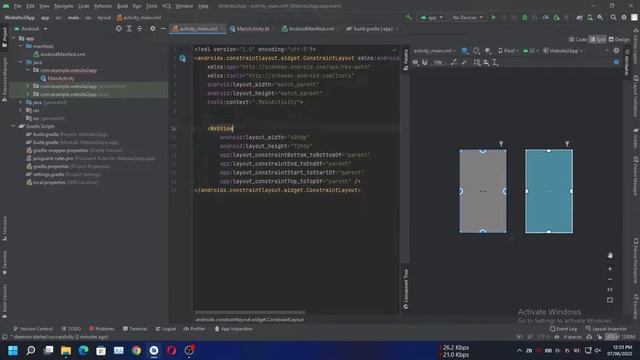Open the Build menu
This screenshot has height=360, width=640.
point(122,6)
